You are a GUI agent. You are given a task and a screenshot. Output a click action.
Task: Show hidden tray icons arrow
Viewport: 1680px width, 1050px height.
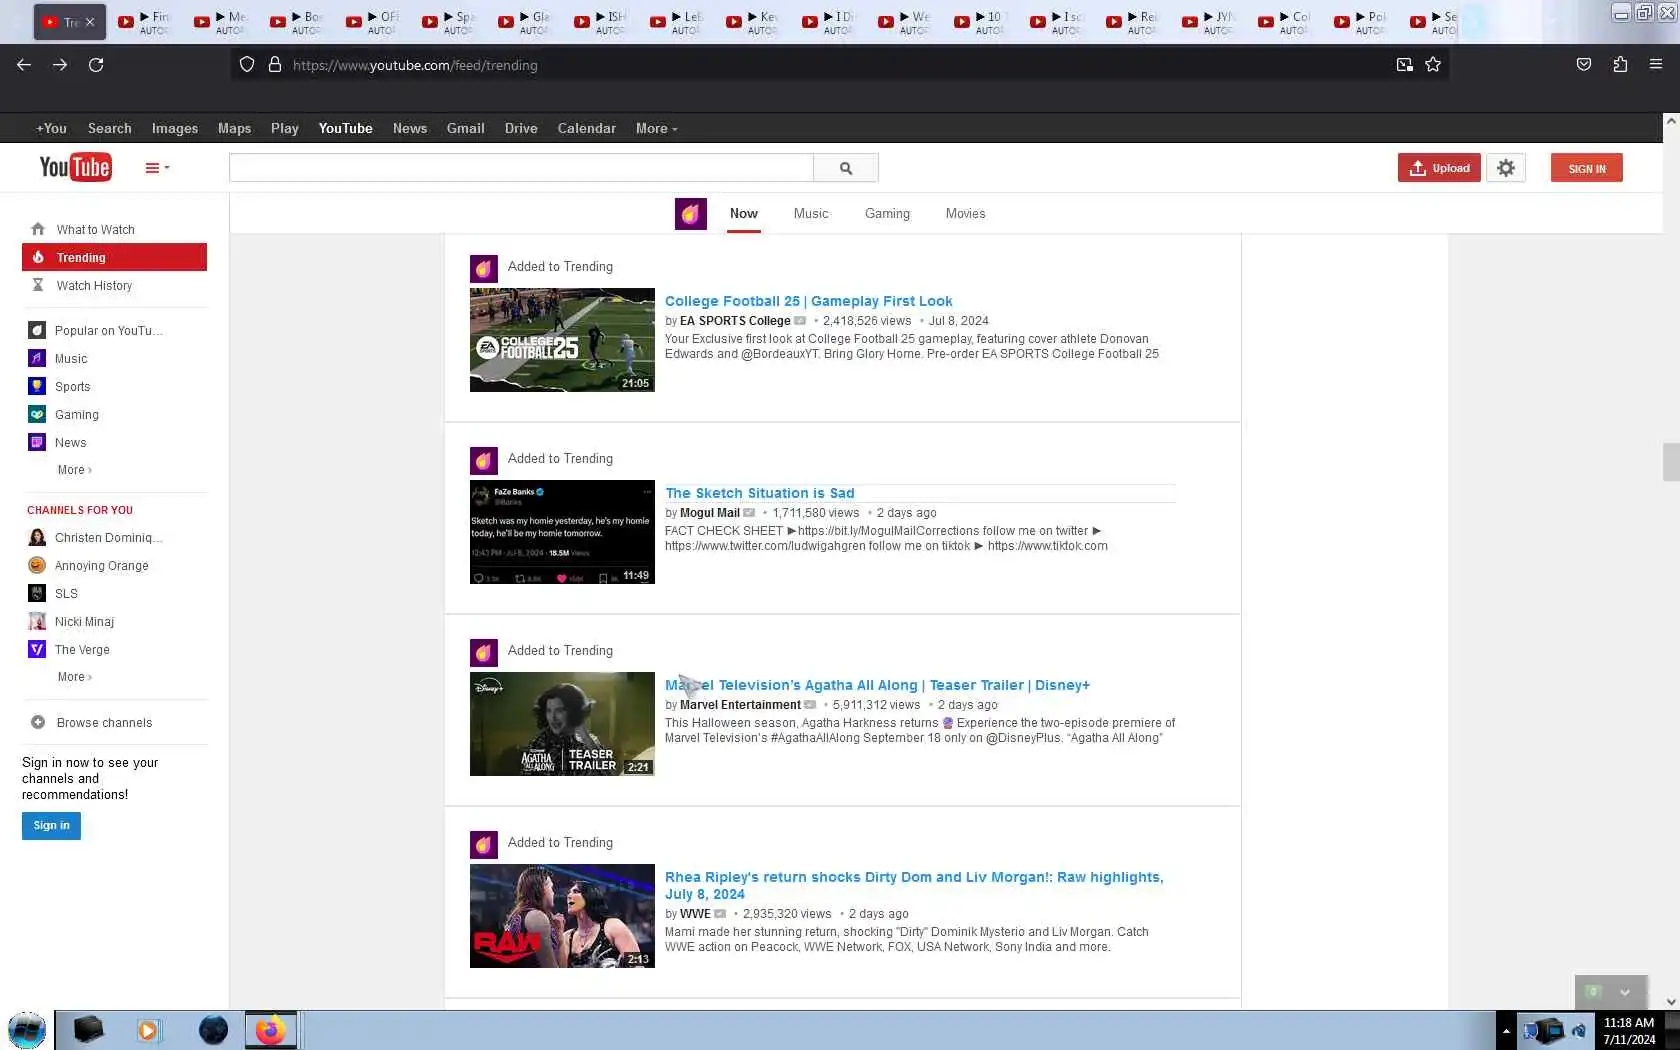(1506, 1031)
